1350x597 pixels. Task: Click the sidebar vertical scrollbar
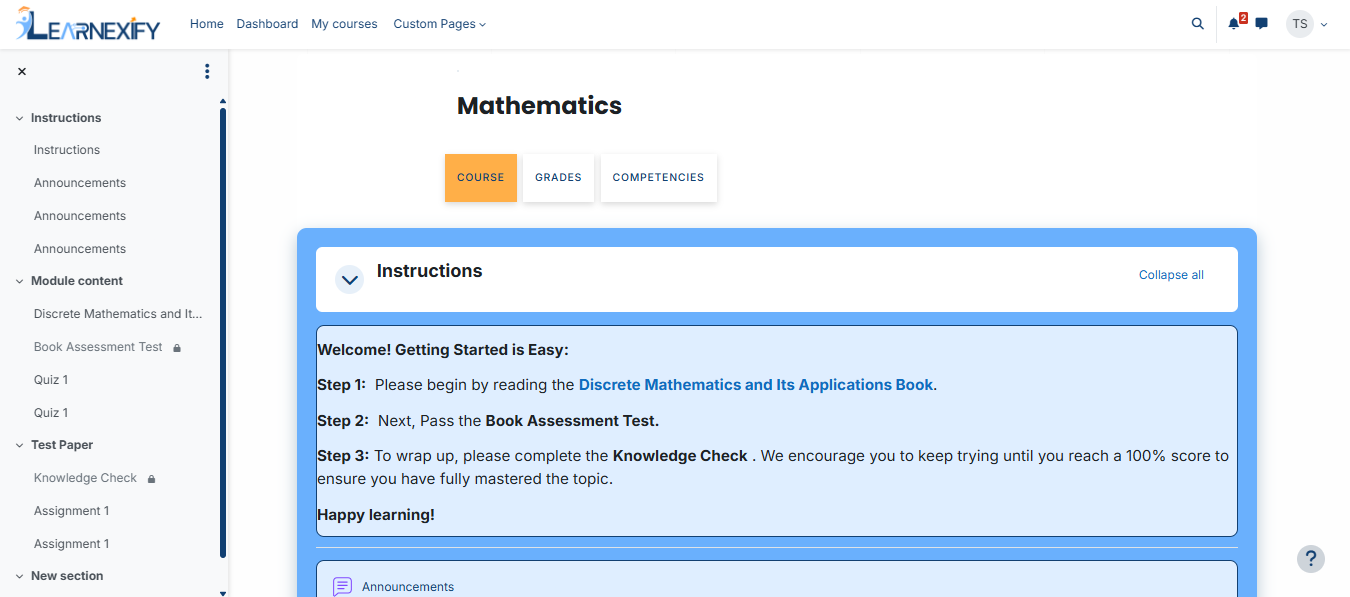(223, 332)
